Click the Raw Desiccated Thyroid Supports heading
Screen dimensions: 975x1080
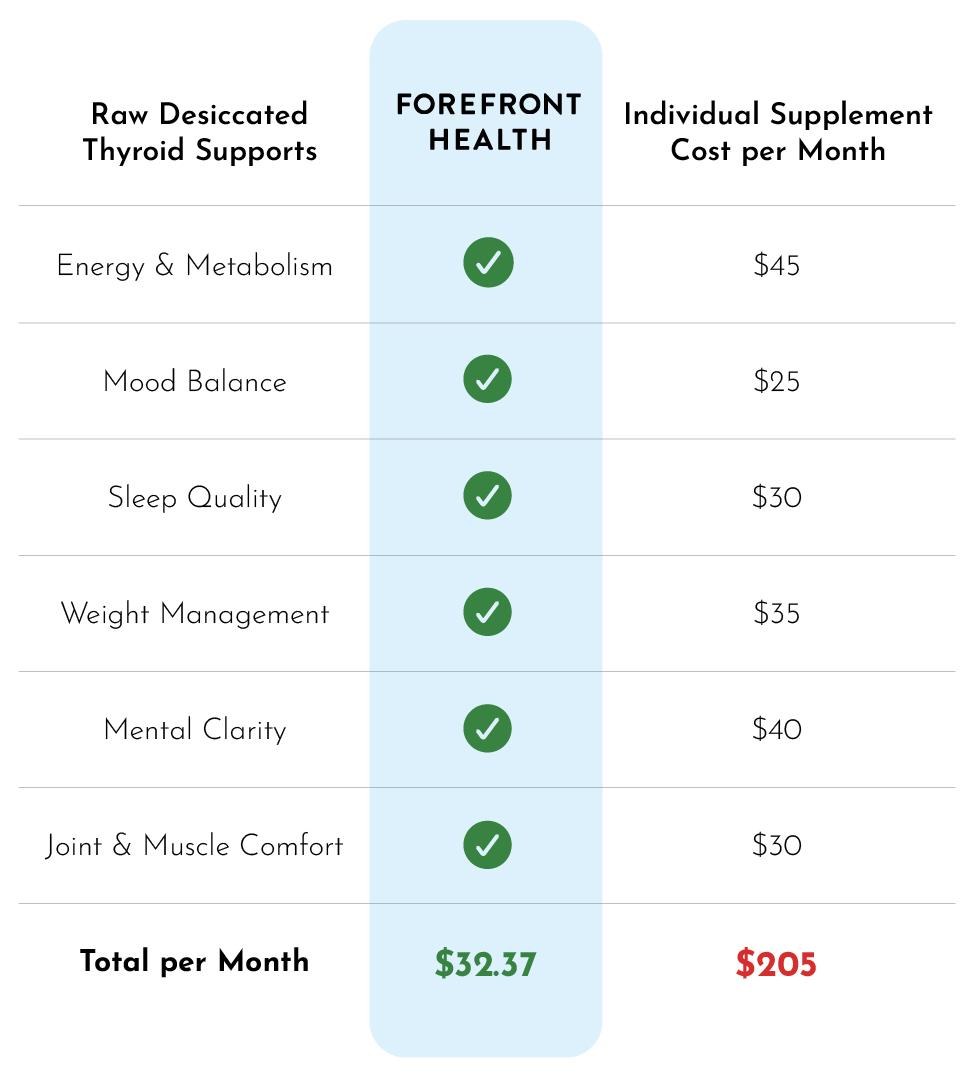coord(200,132)
